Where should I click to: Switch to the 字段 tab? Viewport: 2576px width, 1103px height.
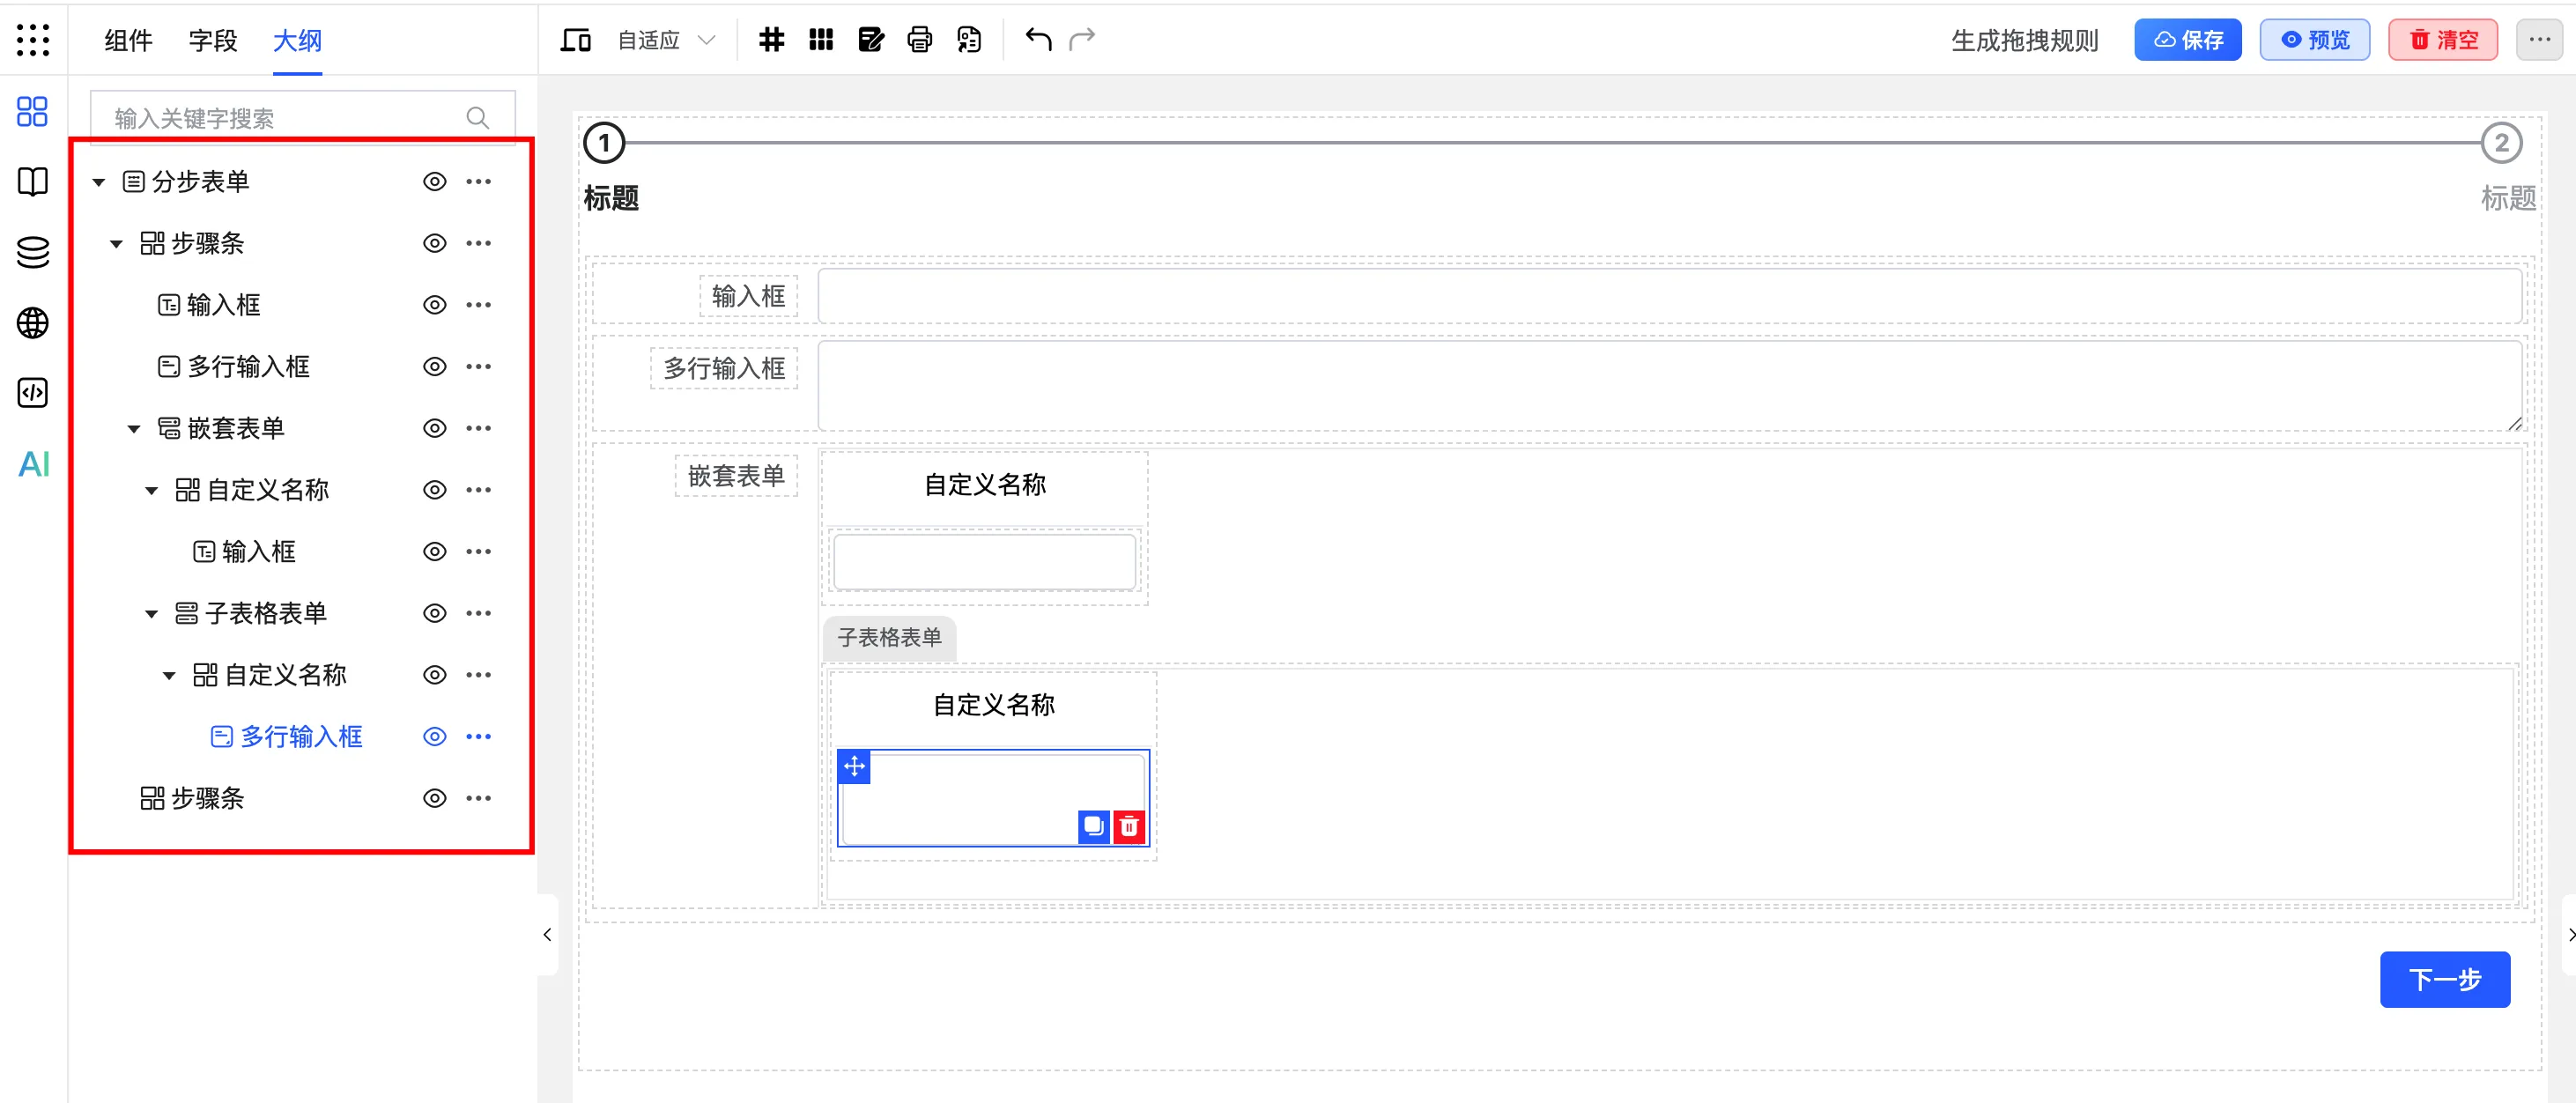[x=213, y=40]
